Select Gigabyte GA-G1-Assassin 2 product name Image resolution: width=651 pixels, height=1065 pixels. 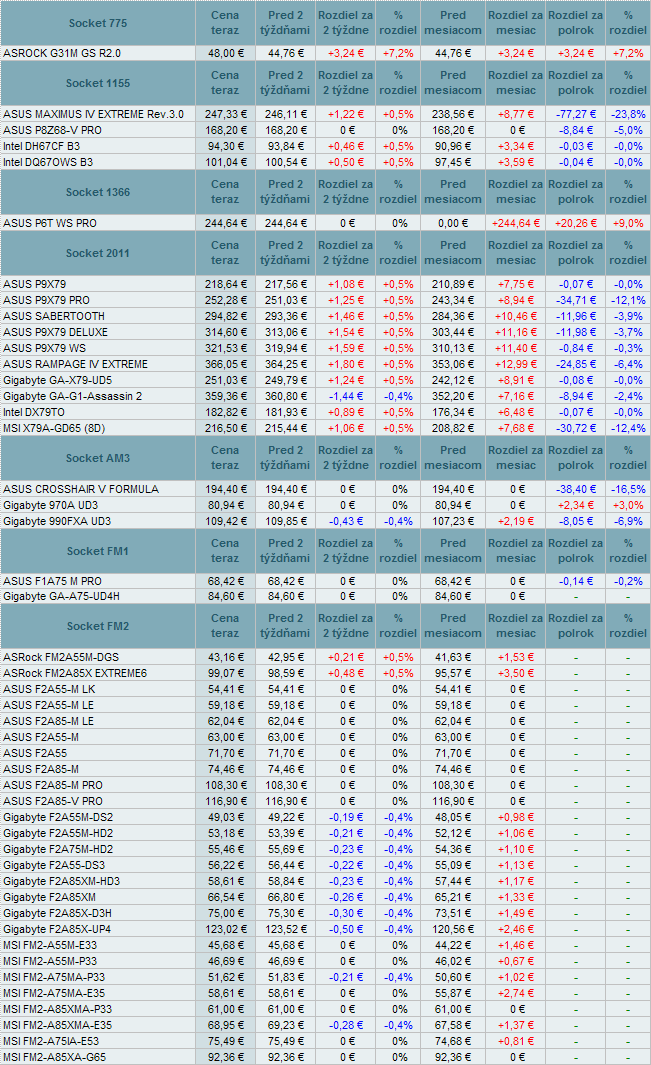tap(73, 397)
